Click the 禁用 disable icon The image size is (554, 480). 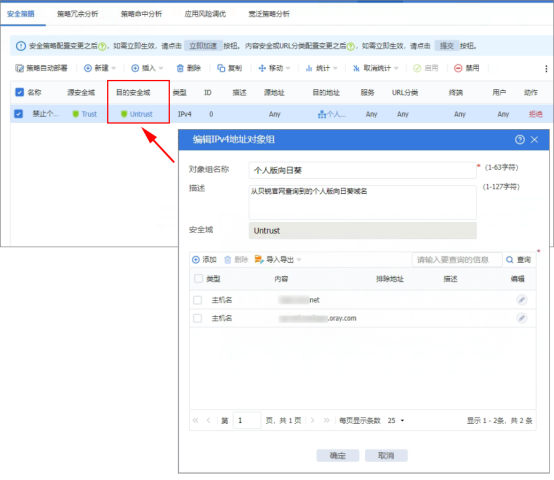coord(458,68)
